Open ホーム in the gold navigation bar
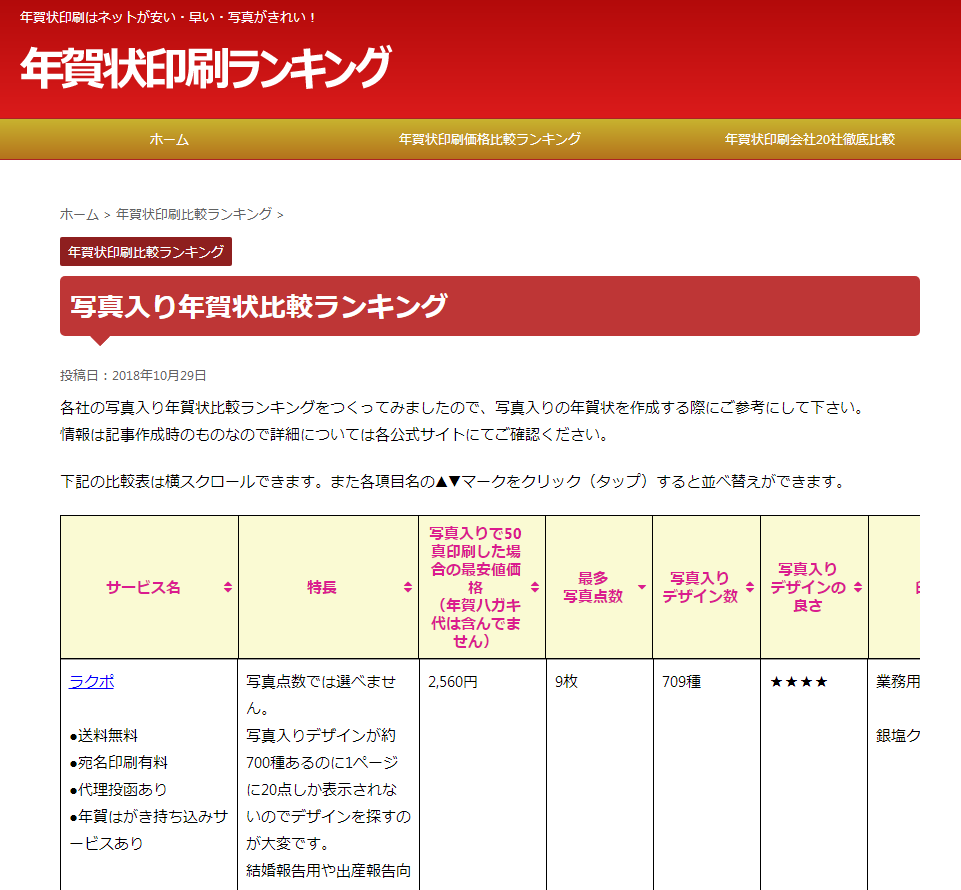 pyautogui.click(x=169, y=140)
